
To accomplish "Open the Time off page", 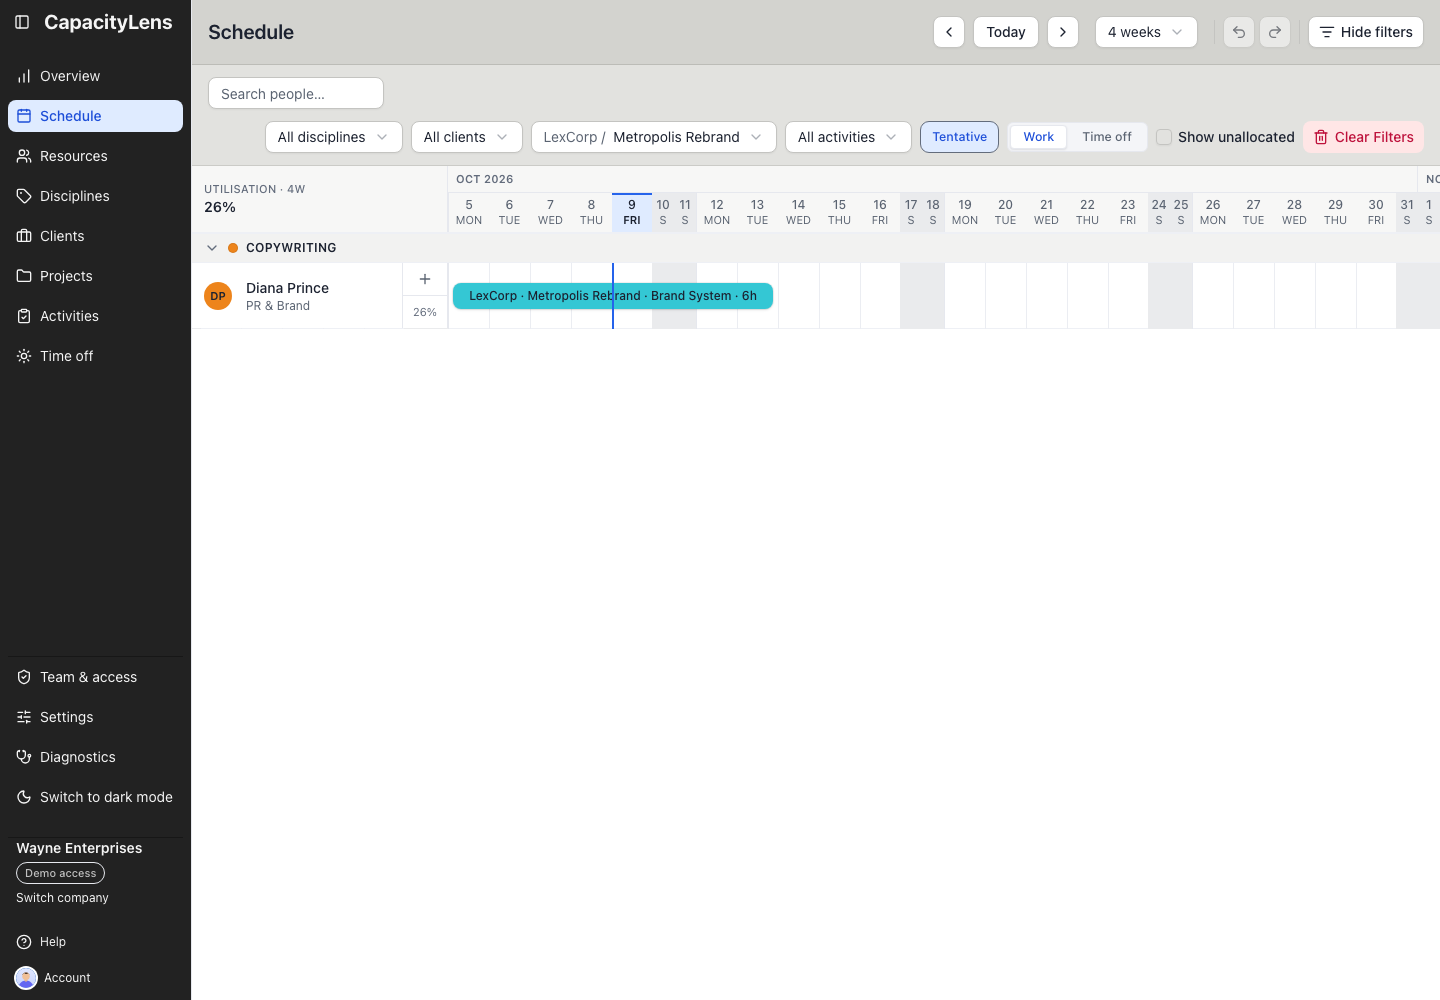I will click(x=95, y=356).
